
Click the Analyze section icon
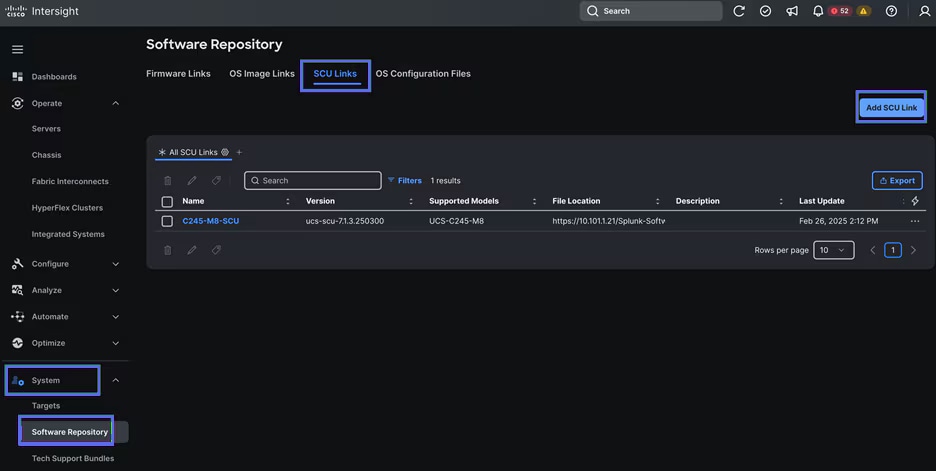coord(17,290)
